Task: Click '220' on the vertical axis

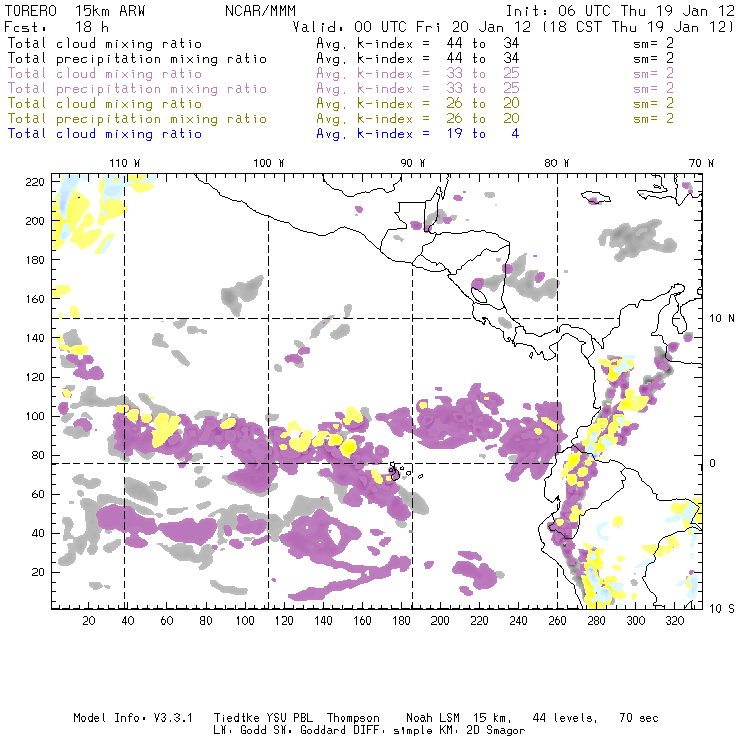Action: click(x=35, y=182)
